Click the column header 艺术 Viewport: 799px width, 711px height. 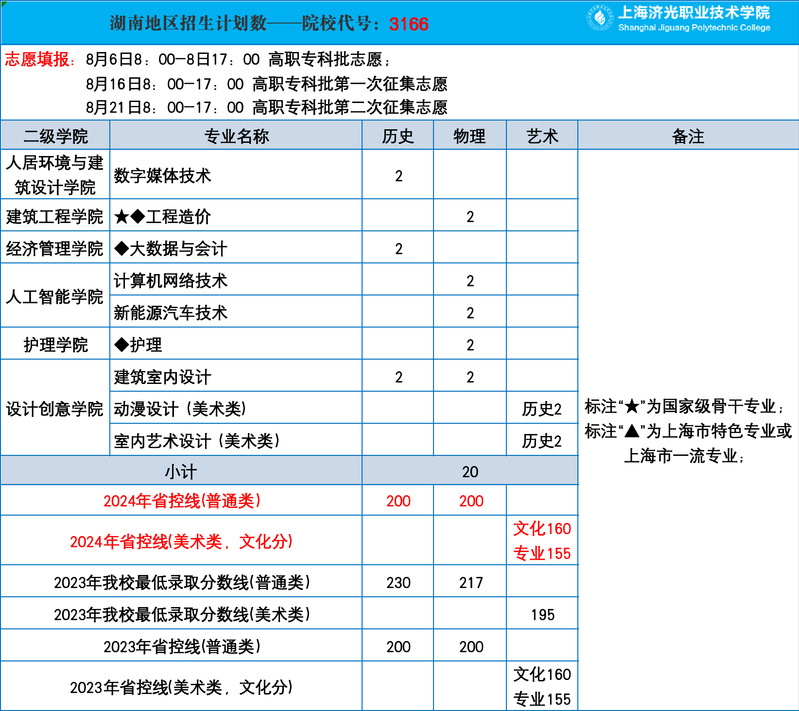(x=542, y=136)
